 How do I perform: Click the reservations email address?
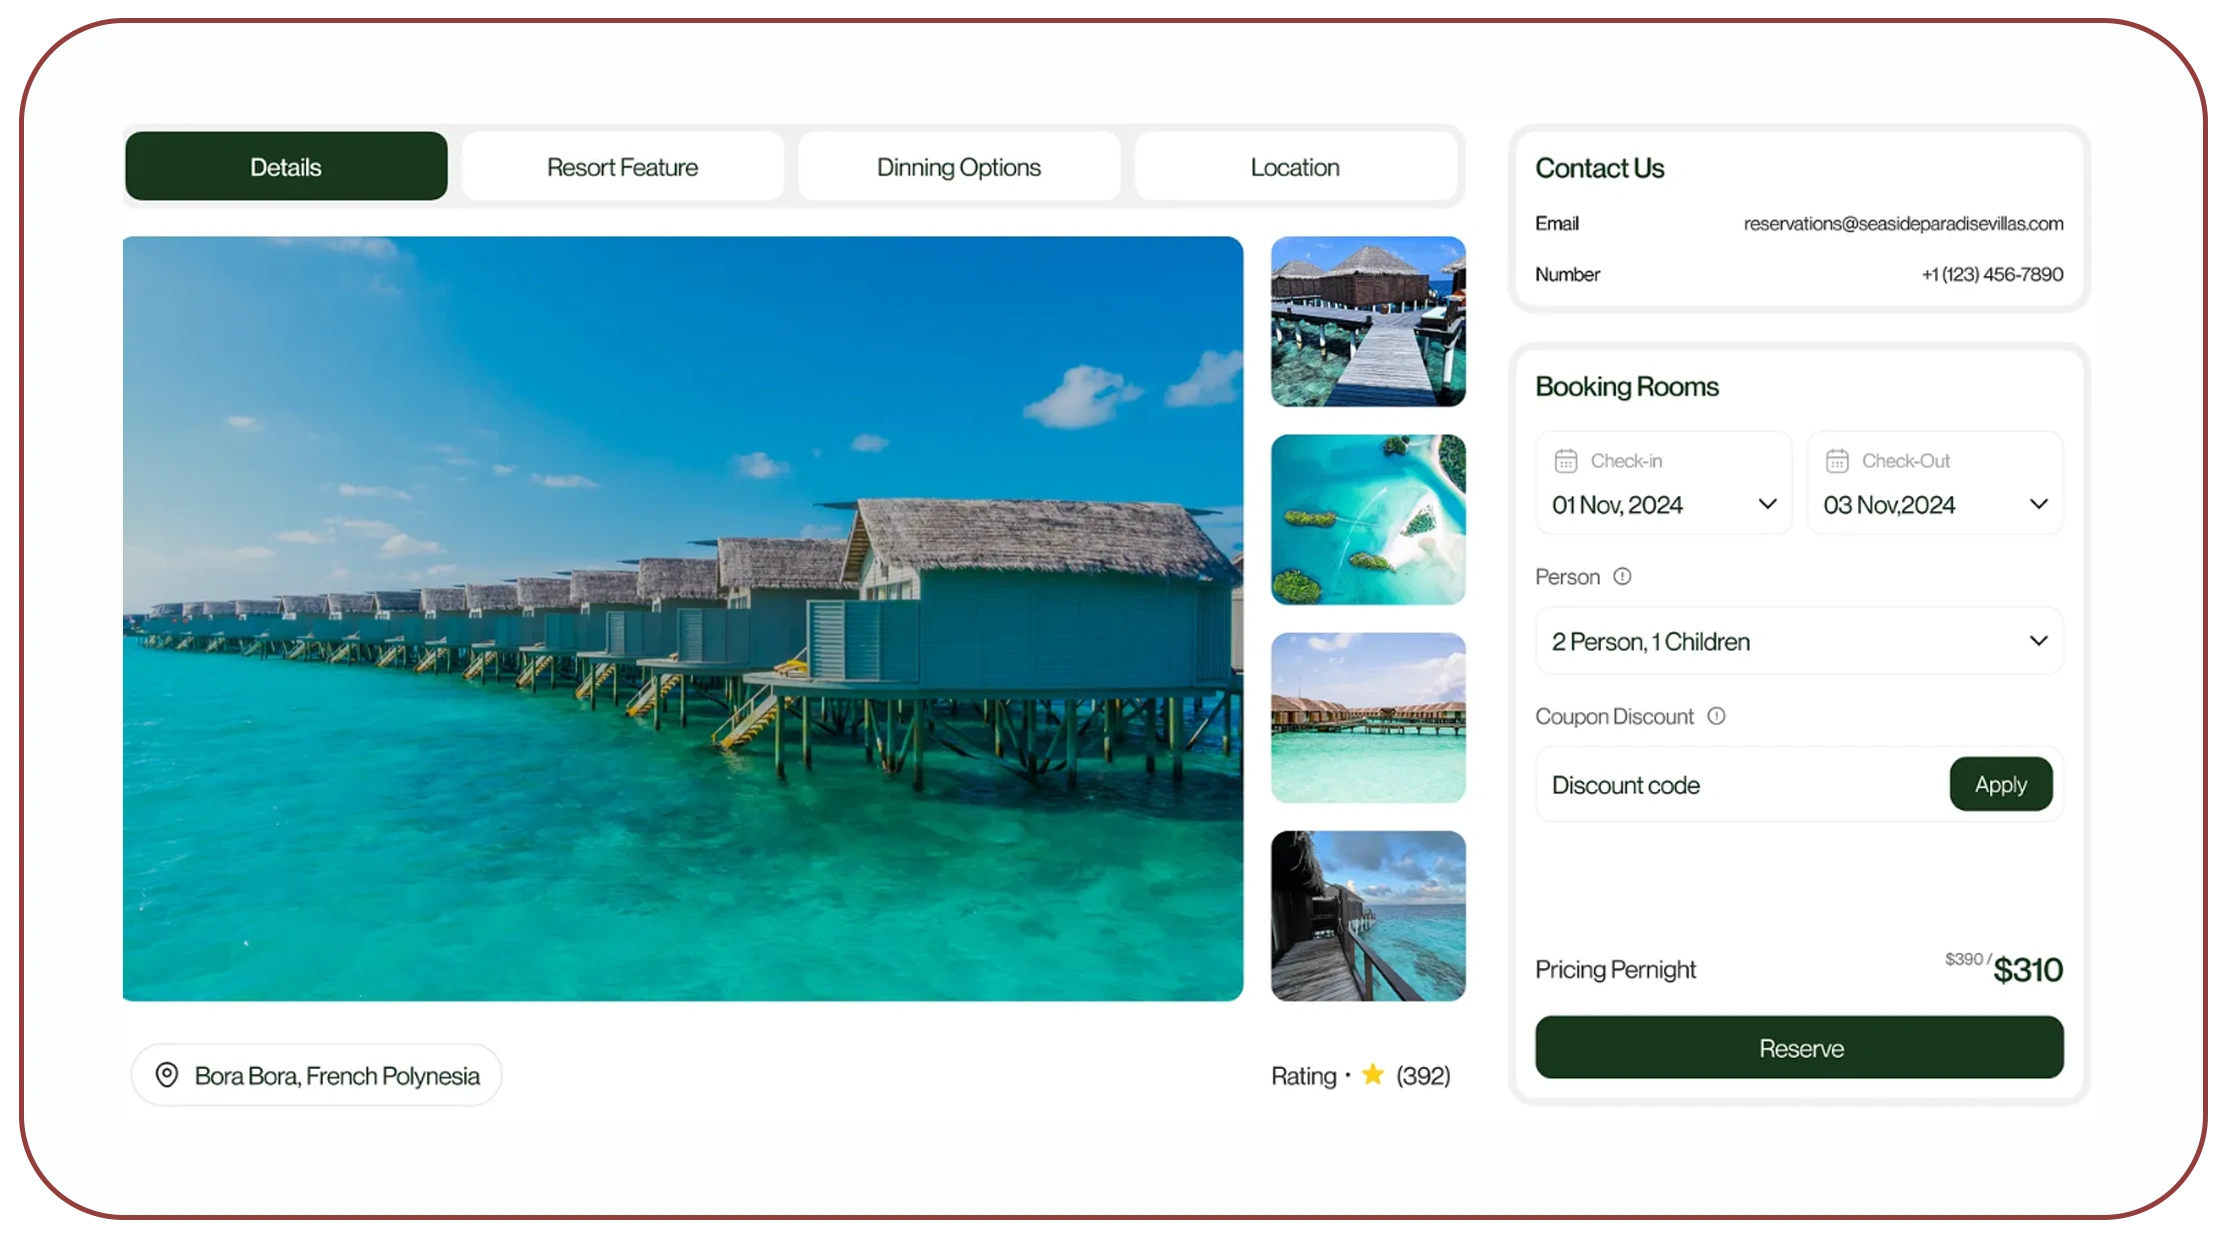pyautogui.click(x=1903, y=223)
